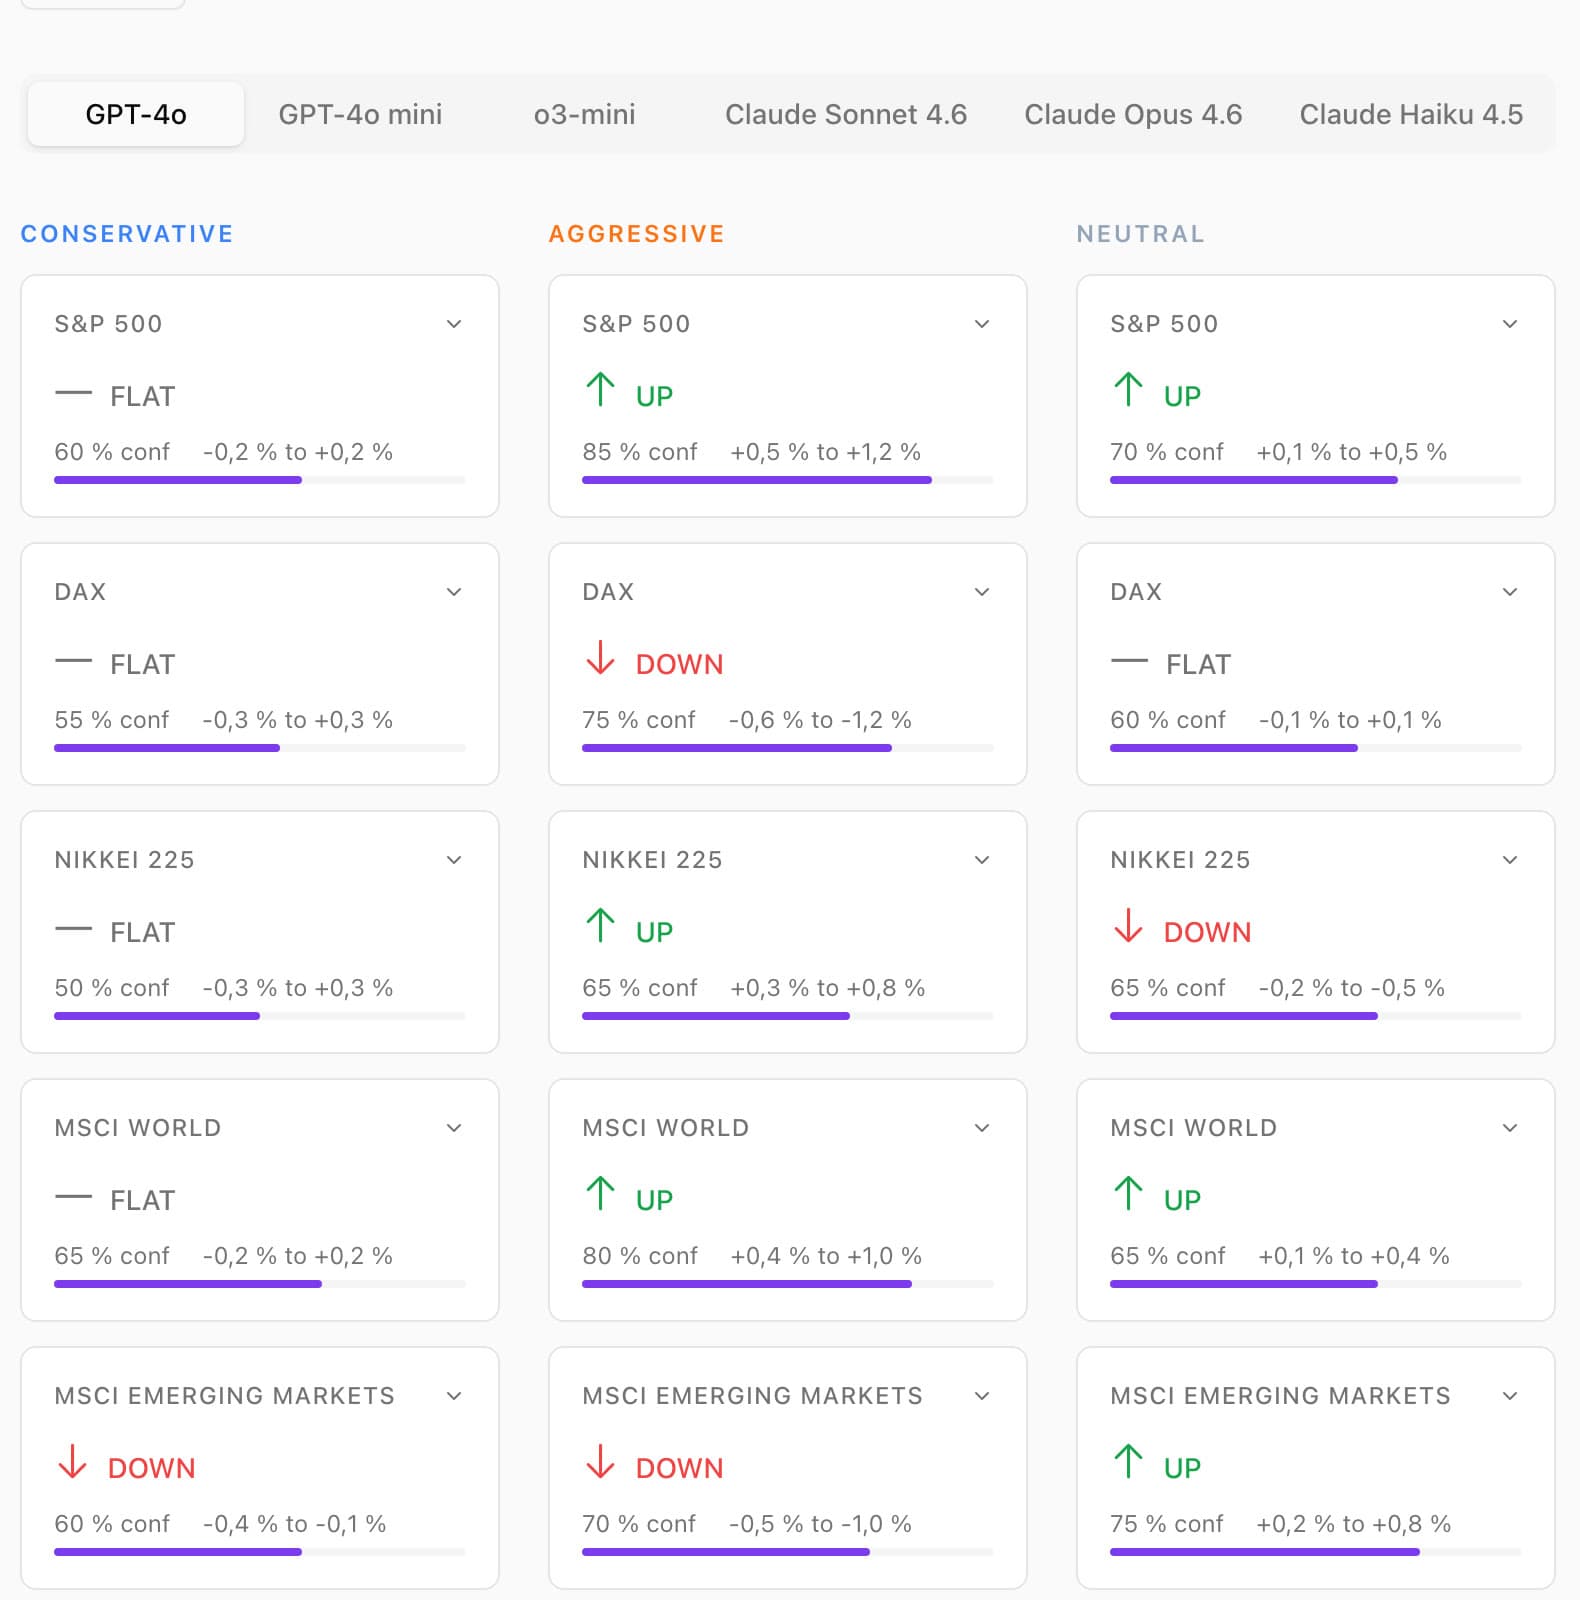Expand Aggressive MSCI World card chevron
This screenshot has height=1600, width=1580.
(982, 1128)
